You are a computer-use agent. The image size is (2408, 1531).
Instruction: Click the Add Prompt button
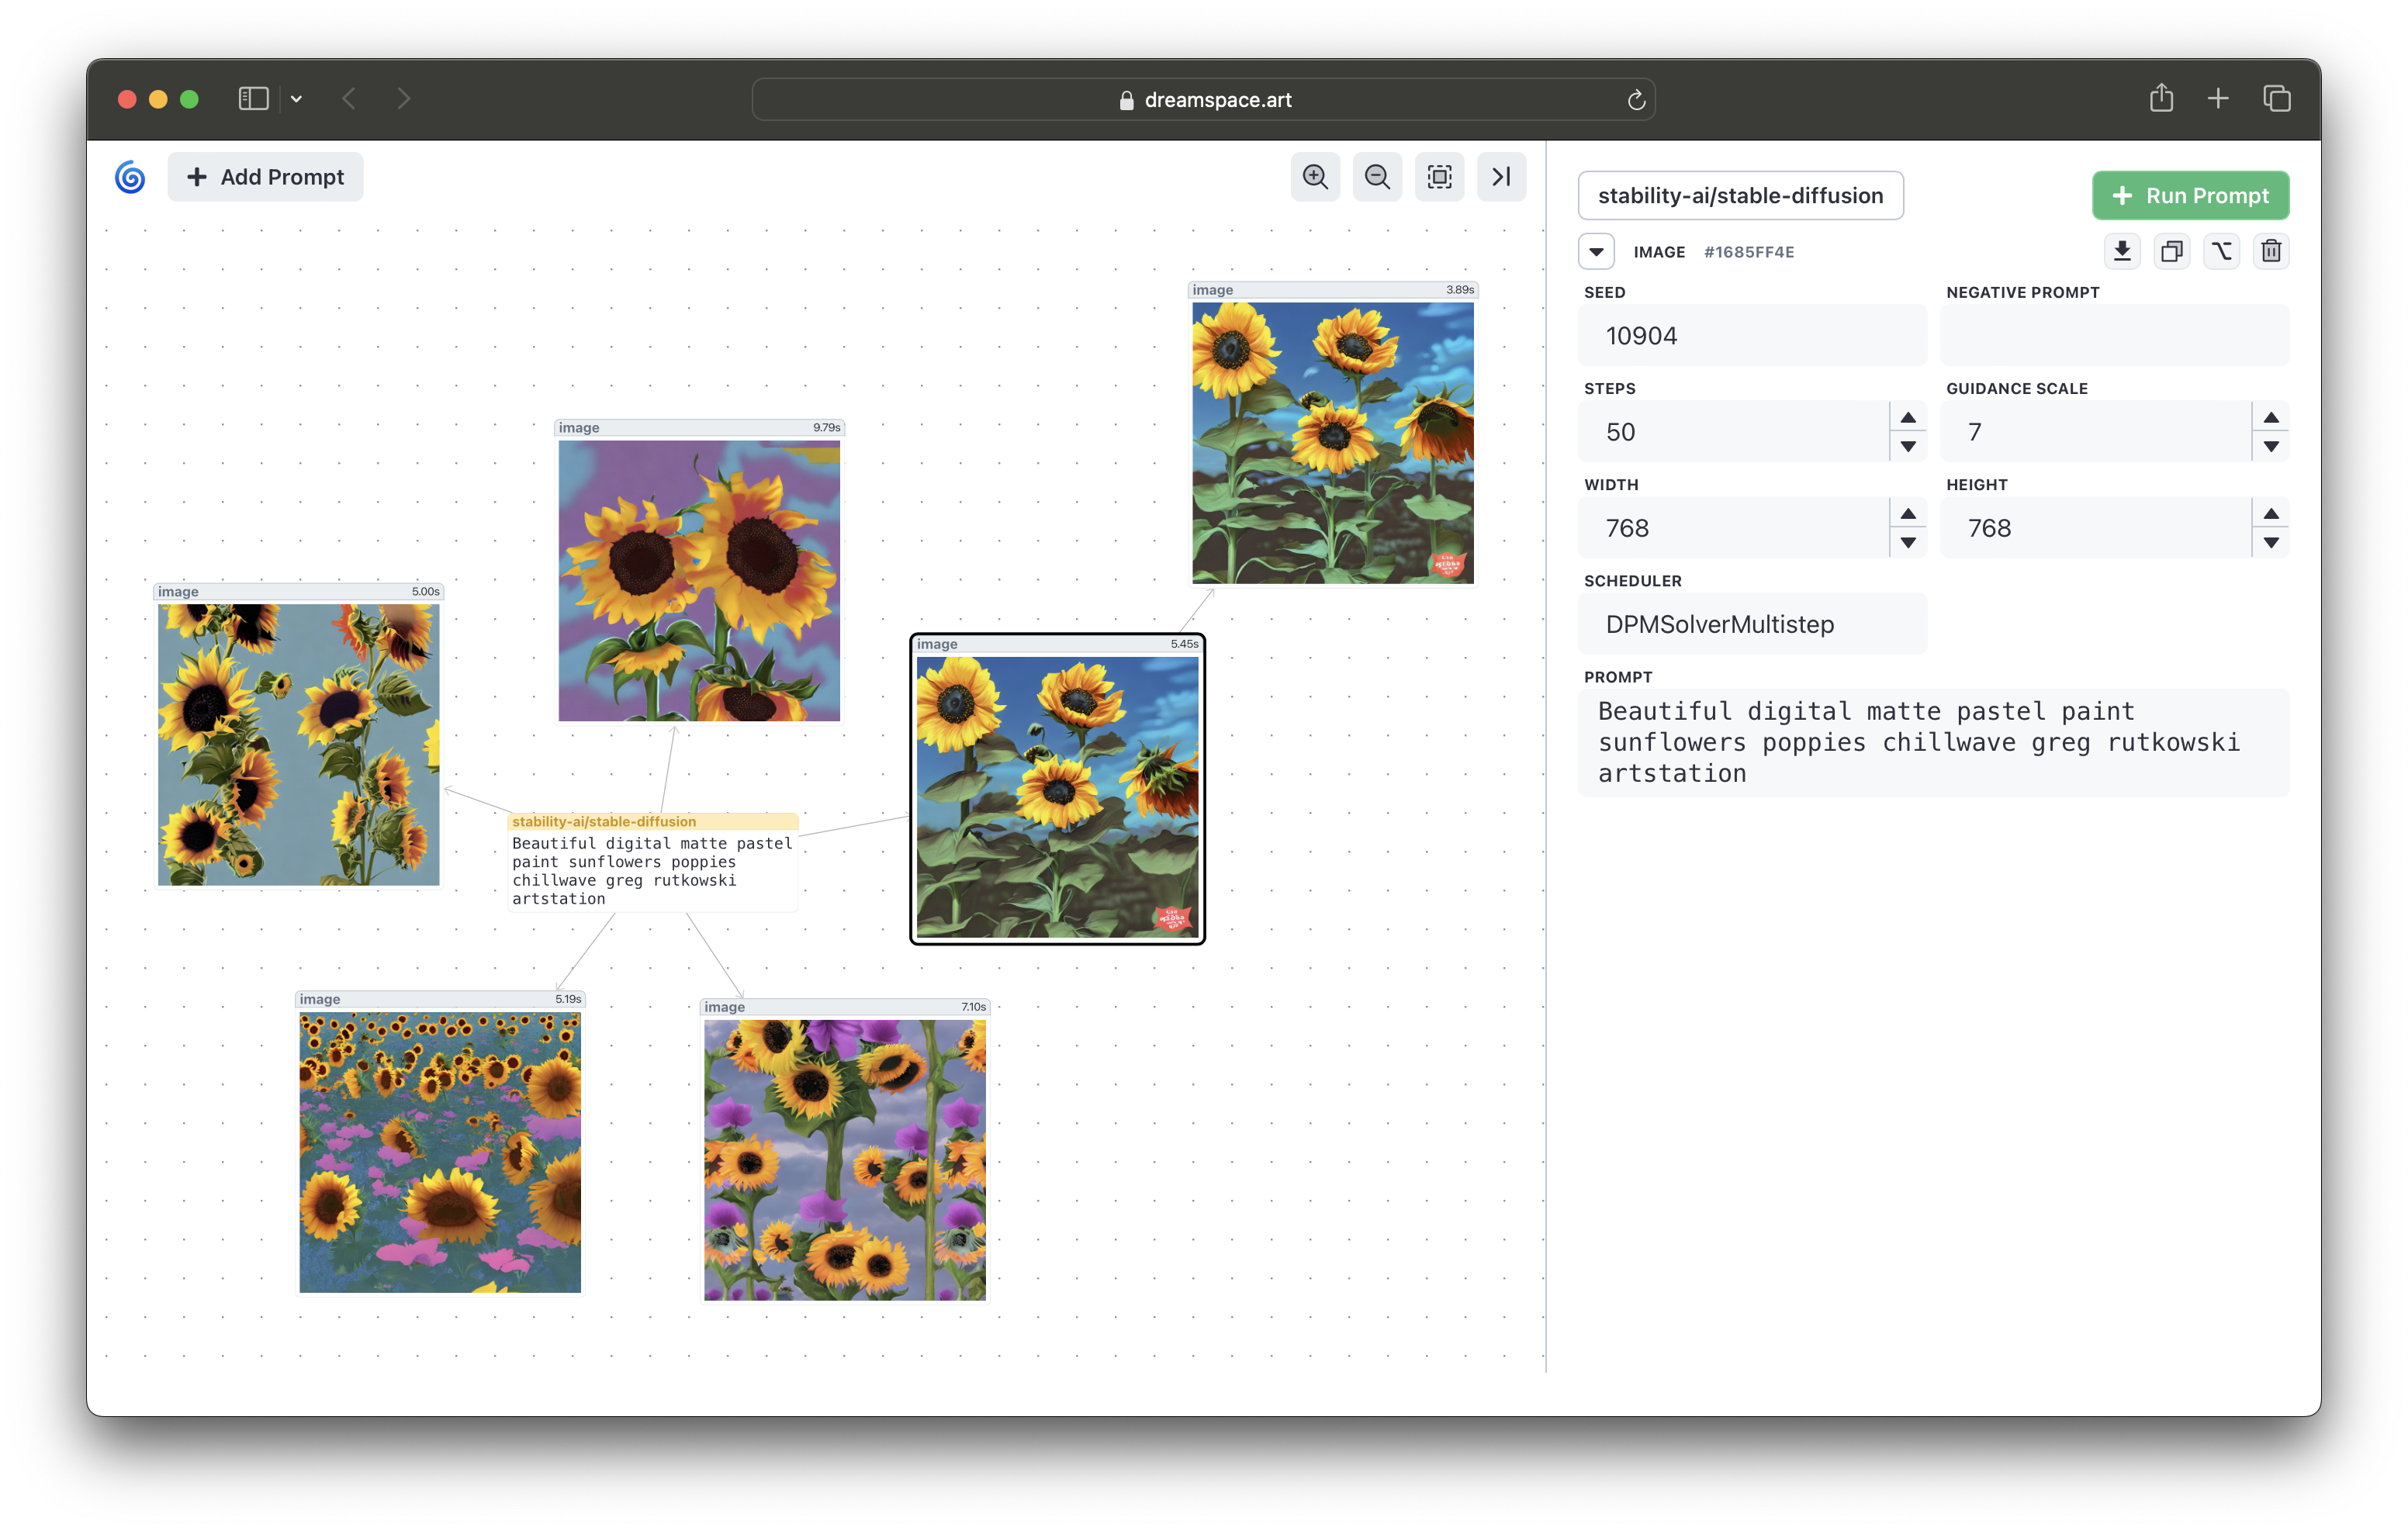coord(266,177)
